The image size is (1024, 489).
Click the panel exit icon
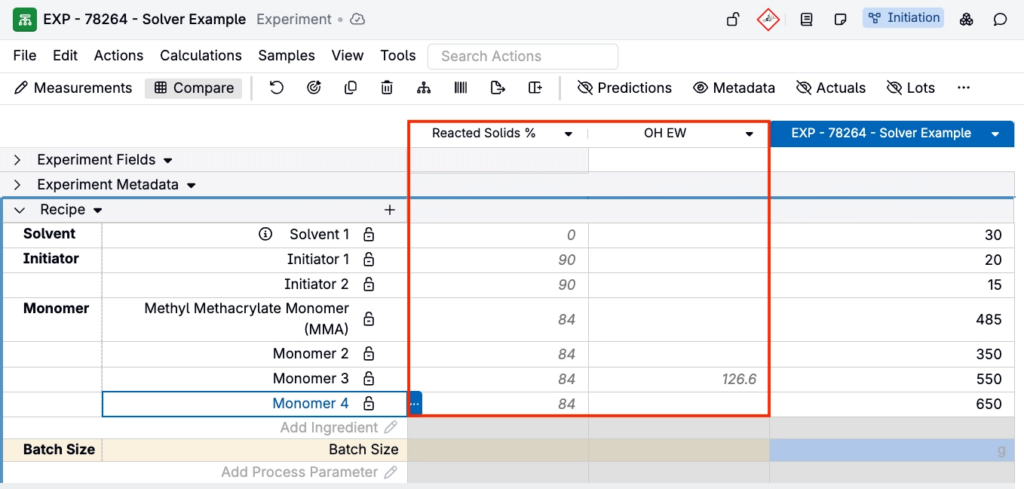(x=535, y=87)
